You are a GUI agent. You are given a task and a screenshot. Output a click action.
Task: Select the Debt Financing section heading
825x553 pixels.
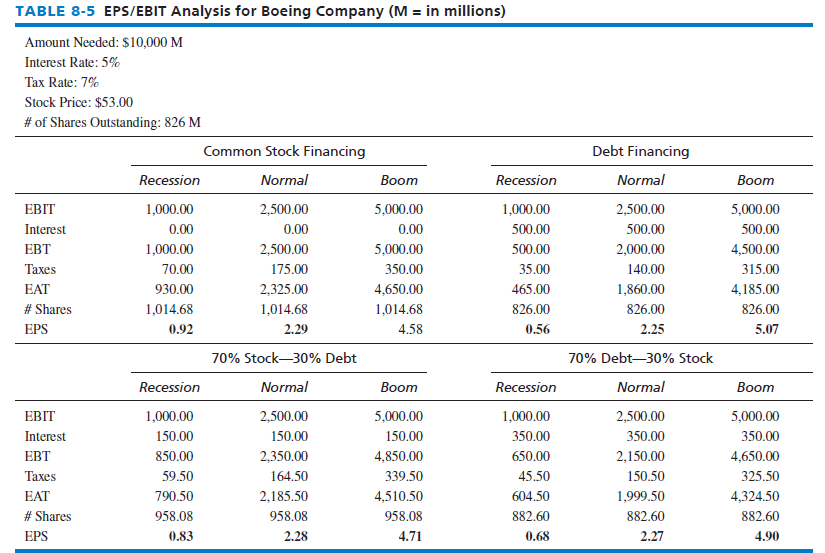pos(640,152)
